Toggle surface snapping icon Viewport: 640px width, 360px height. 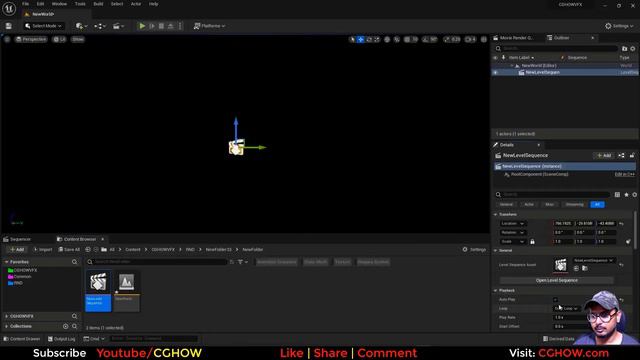click(x=397, y=40)
